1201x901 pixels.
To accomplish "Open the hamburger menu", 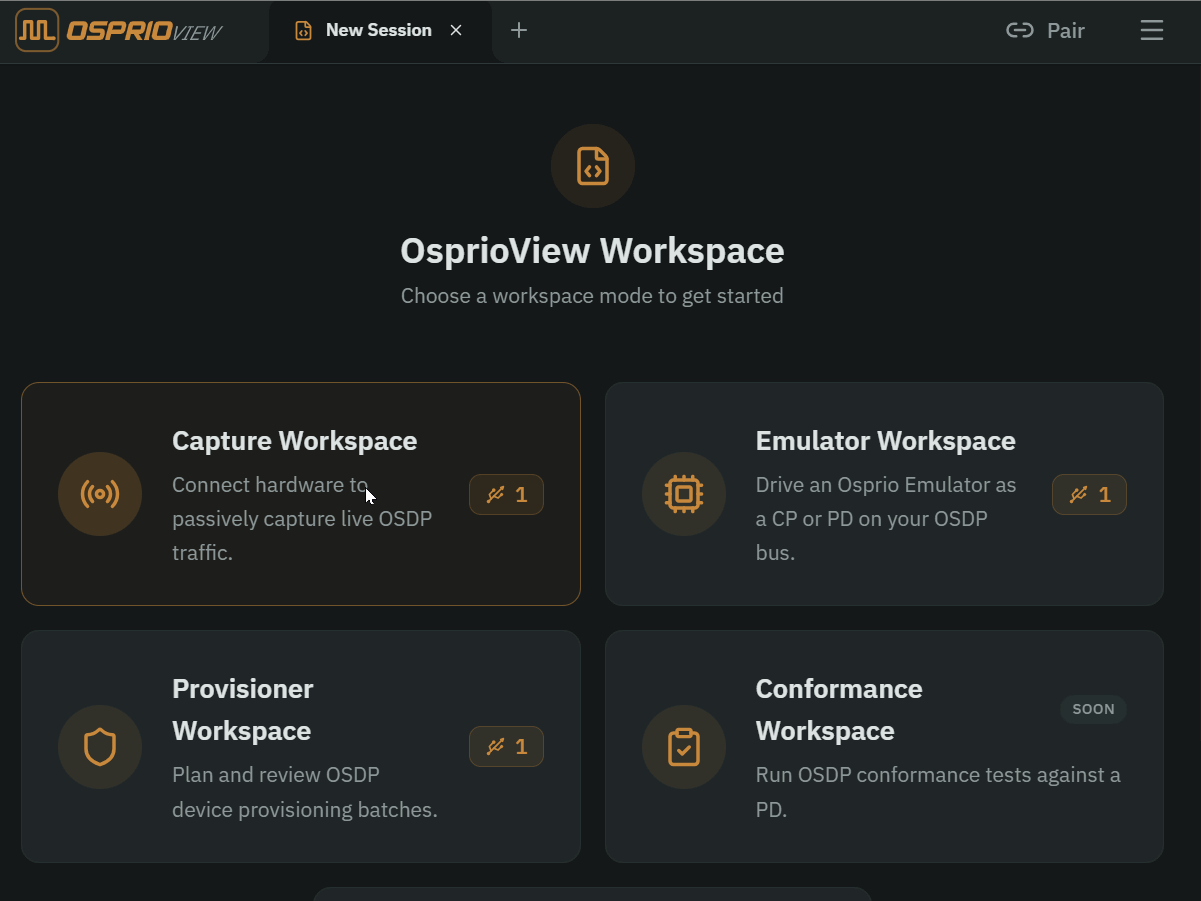I will coord(1151,30).
